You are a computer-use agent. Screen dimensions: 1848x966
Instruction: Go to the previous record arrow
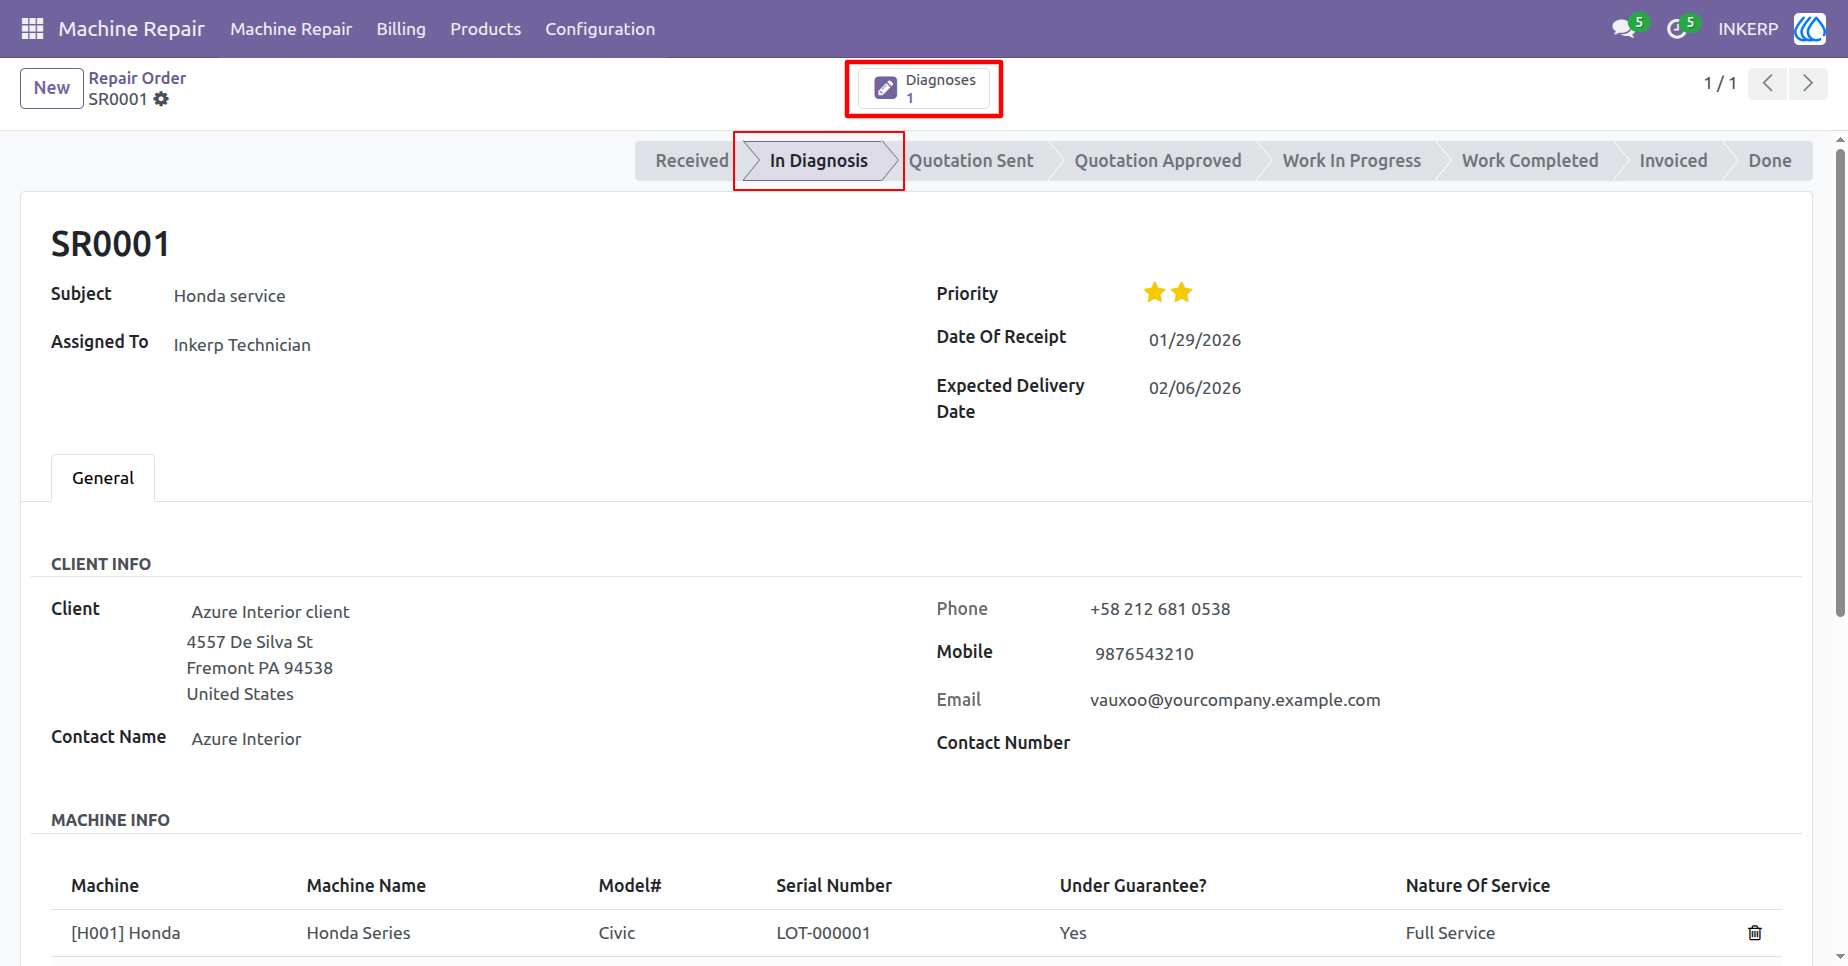click(1768, 83)
